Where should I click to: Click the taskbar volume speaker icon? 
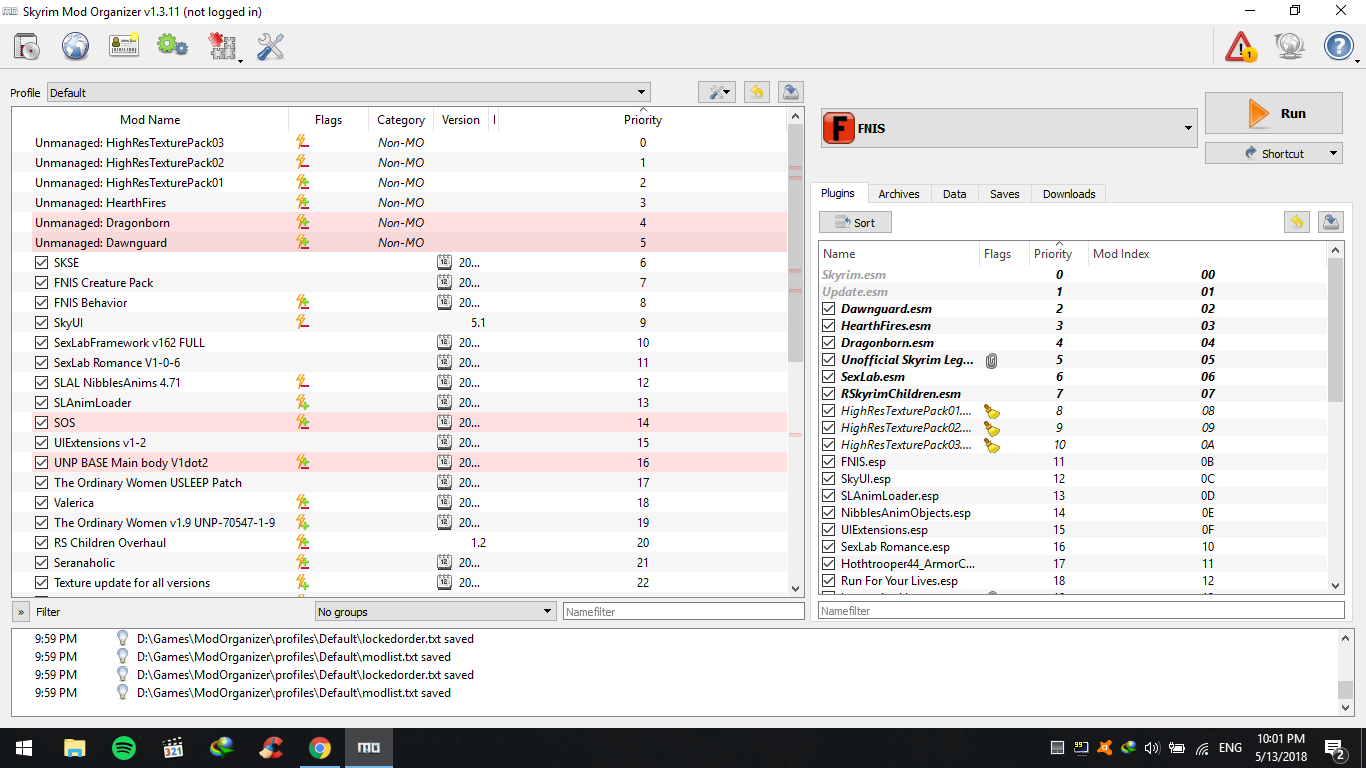(x=1151, y=747)
